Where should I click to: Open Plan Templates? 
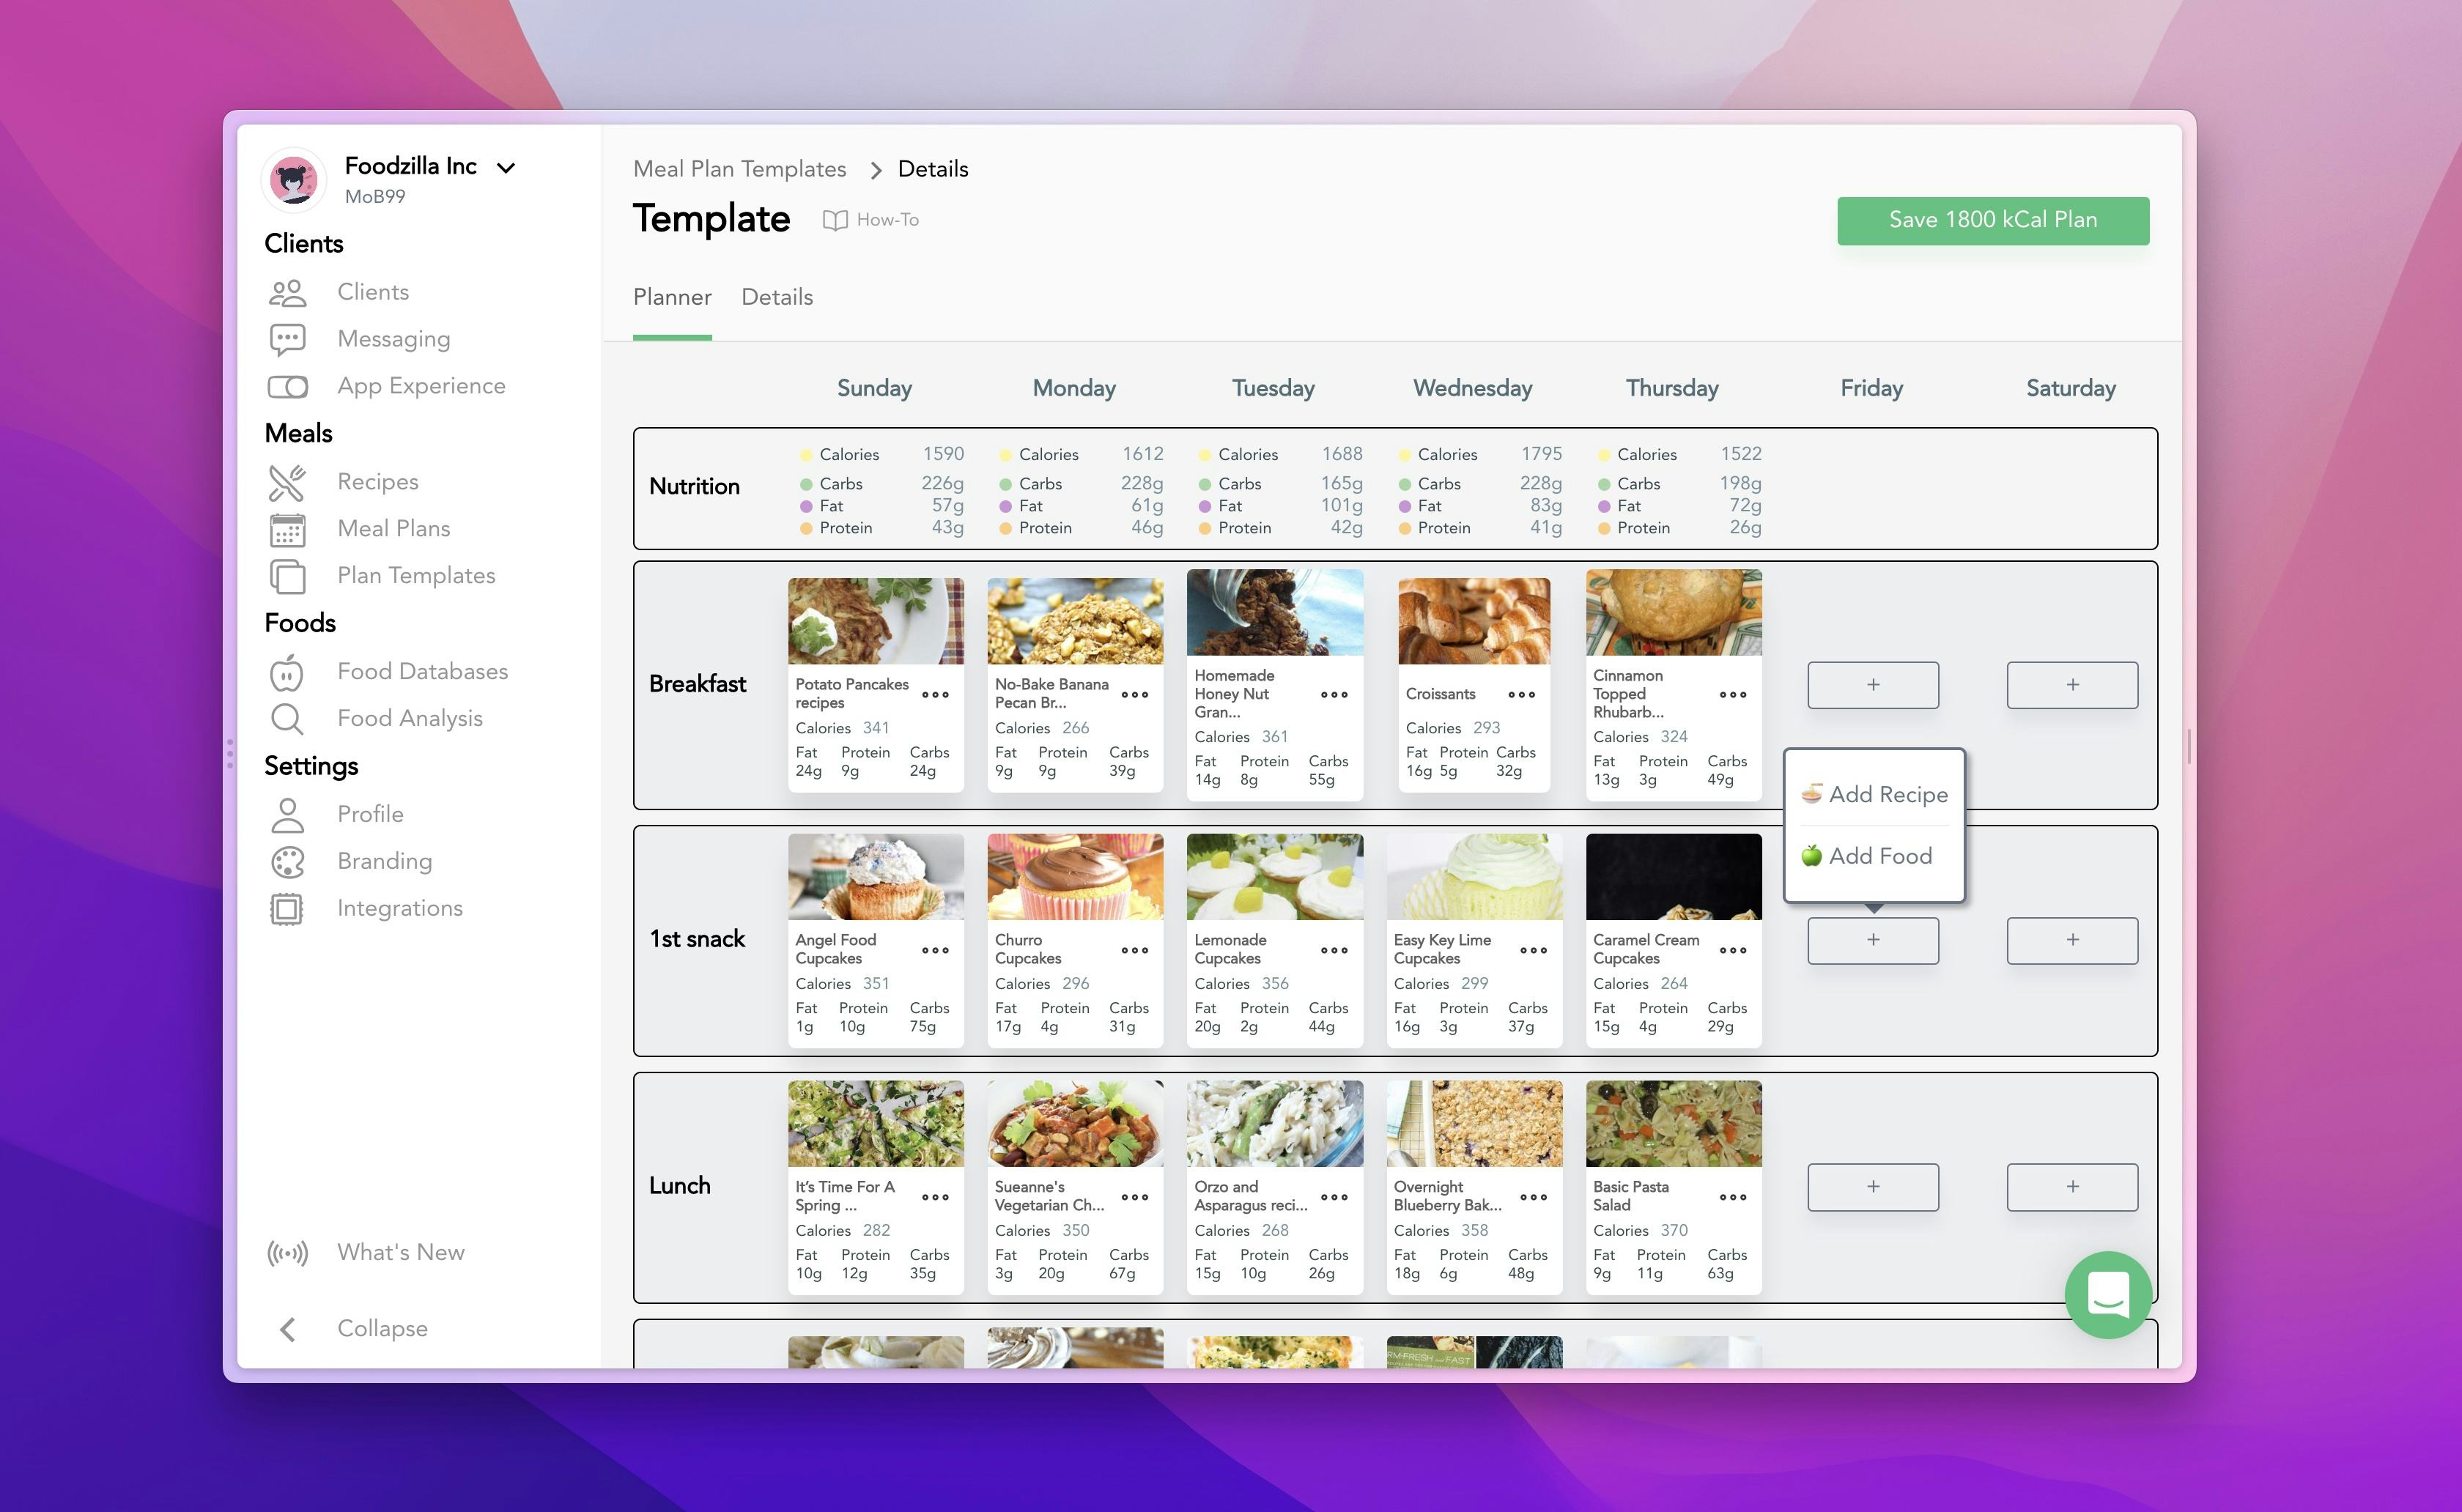pyautogui.click(x=415, y=575)
